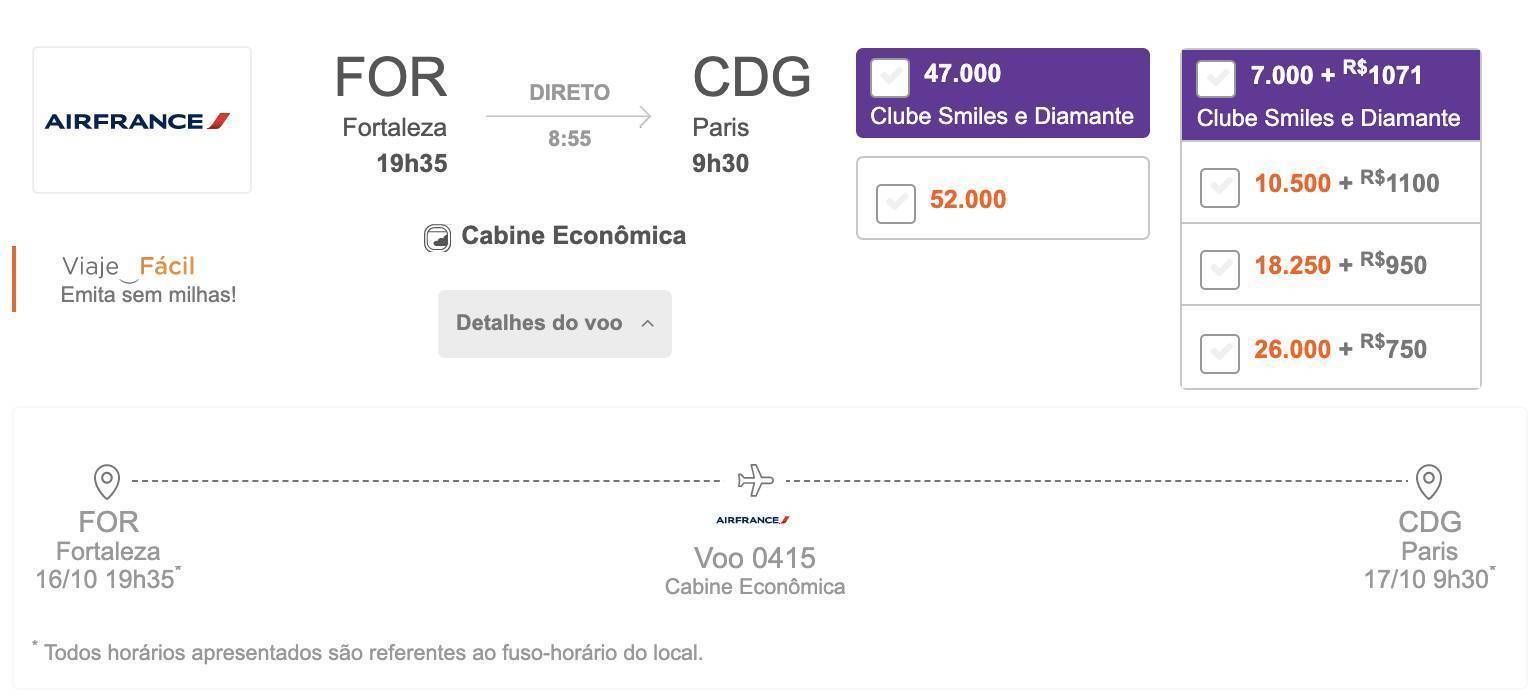1534x700 pixels.
Task: Click small Air France logo above Voo 0415
Action: 753,520
